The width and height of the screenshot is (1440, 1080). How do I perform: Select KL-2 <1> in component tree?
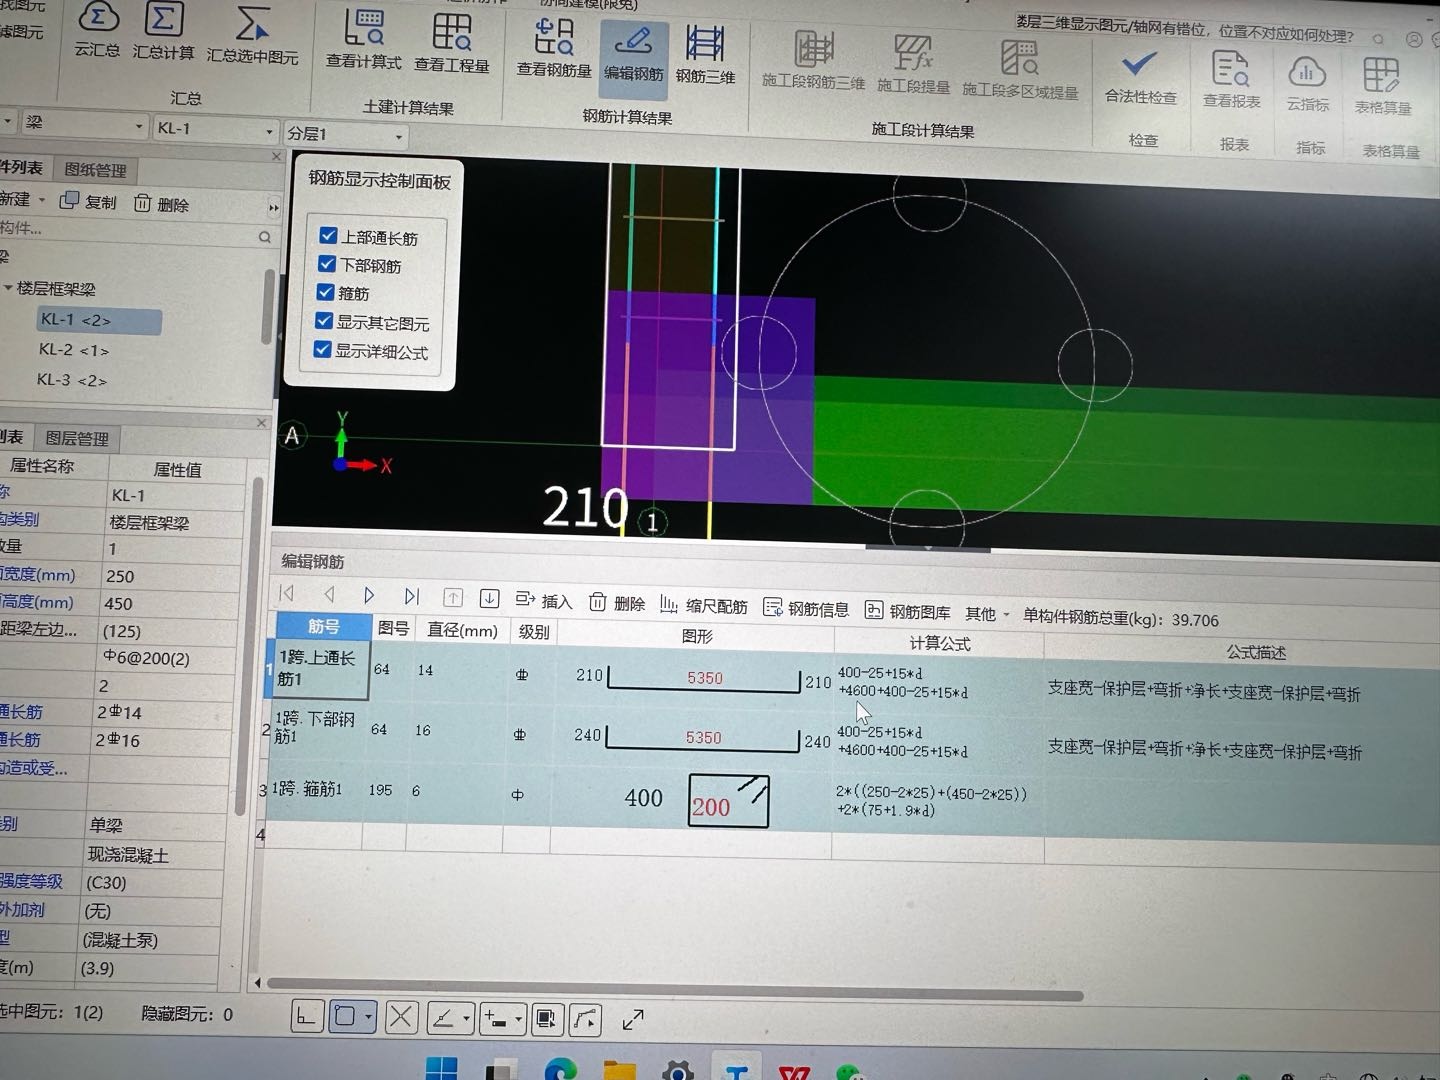[x=74, y=350]
